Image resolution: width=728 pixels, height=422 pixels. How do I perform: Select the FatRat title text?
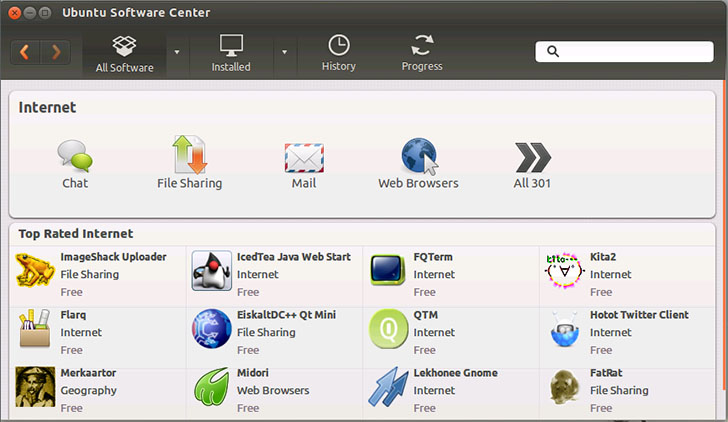pyautogui.click(x=606, y=373)
